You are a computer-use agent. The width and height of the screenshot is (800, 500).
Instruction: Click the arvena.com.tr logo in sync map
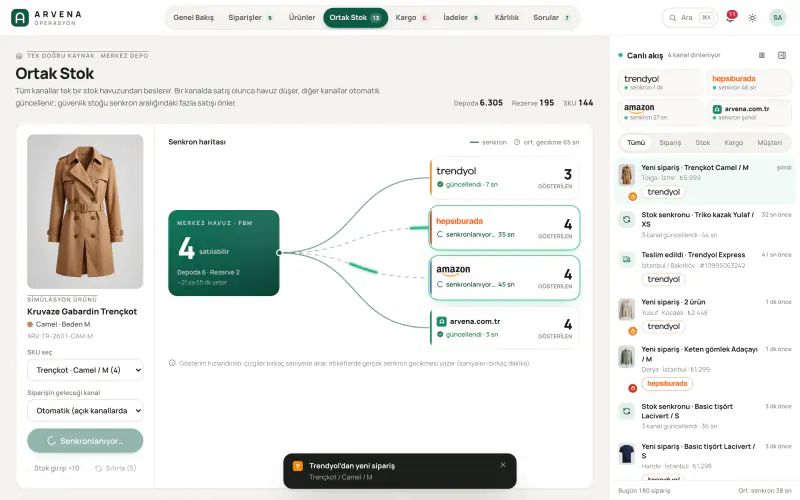tap(441, 322)
